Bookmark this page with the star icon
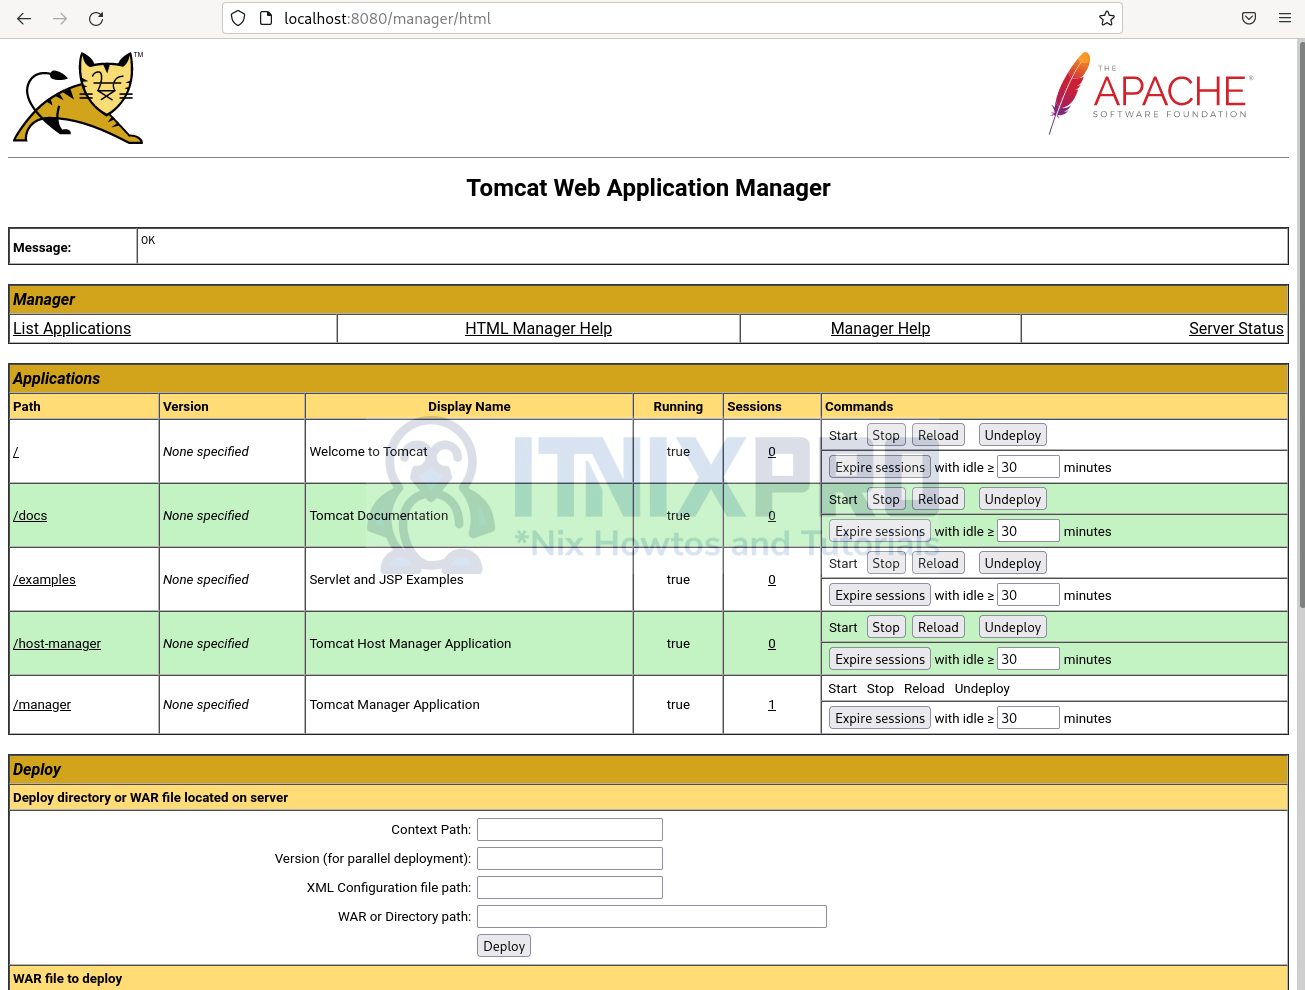Image resolution: width=1305 pixels, height=990 pixels. [1106, 18]
